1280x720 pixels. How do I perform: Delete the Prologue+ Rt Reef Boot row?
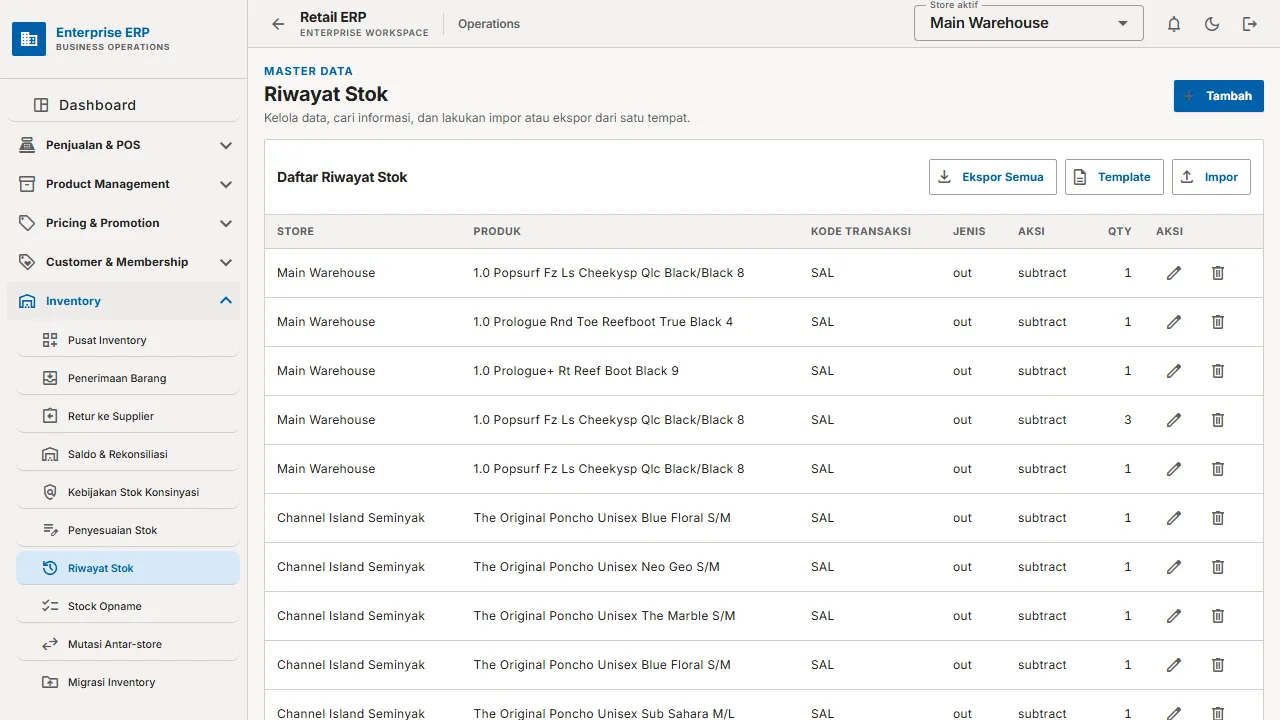[x=1218, y=371]
